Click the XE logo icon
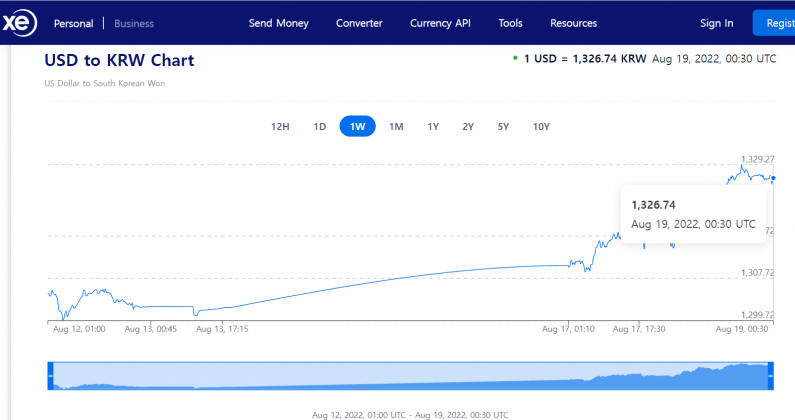Viewport: 795px width, 420px height. 17,22
